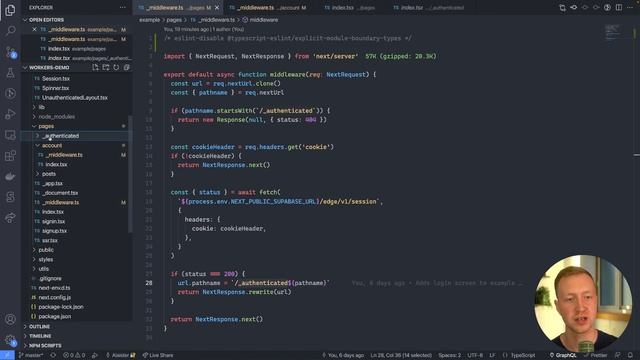Click the open changes icon in editor toolbar
Viewport: 640px width, 360px height.
[x=562, y=7]
